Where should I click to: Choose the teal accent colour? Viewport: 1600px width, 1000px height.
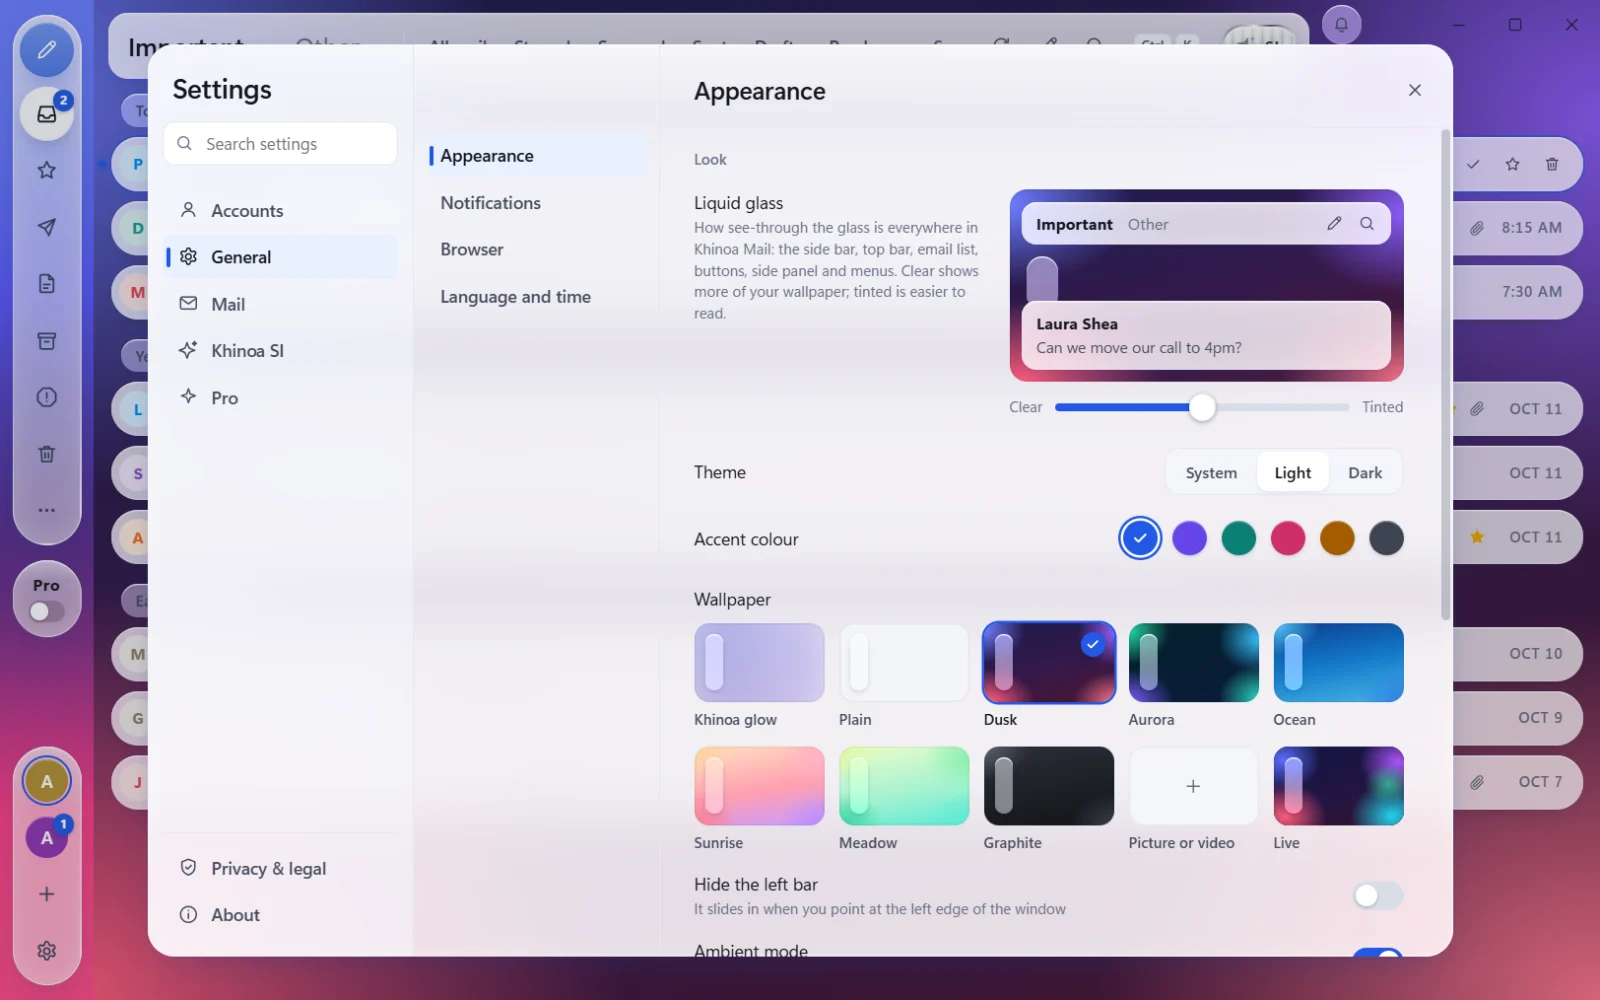point(1238,538)
